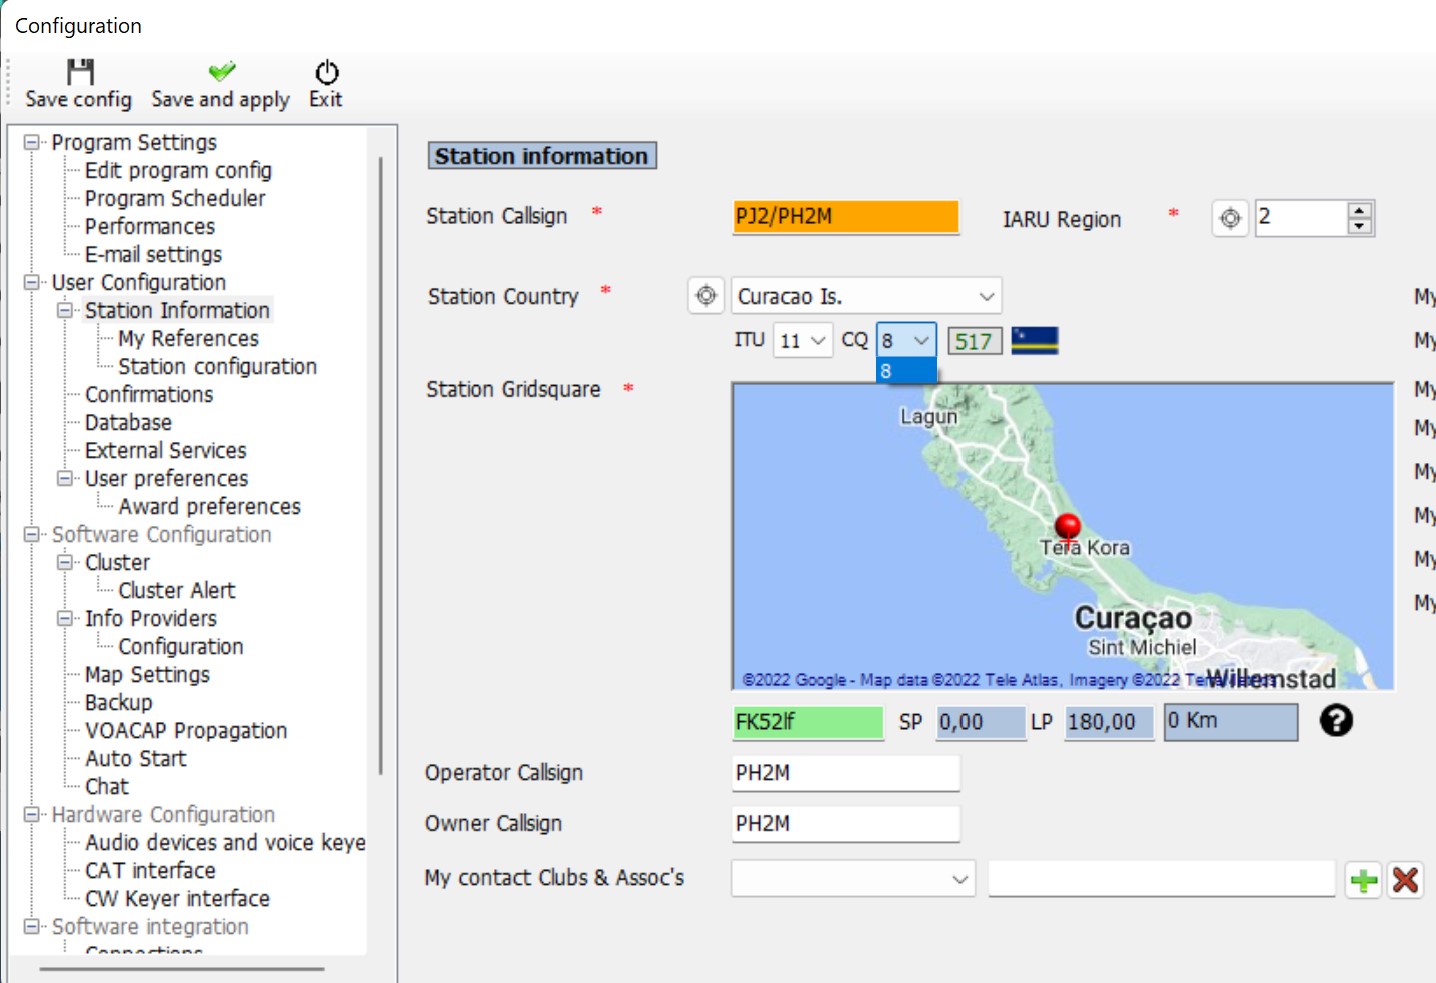Open CW Keyer interface settings

177,898
